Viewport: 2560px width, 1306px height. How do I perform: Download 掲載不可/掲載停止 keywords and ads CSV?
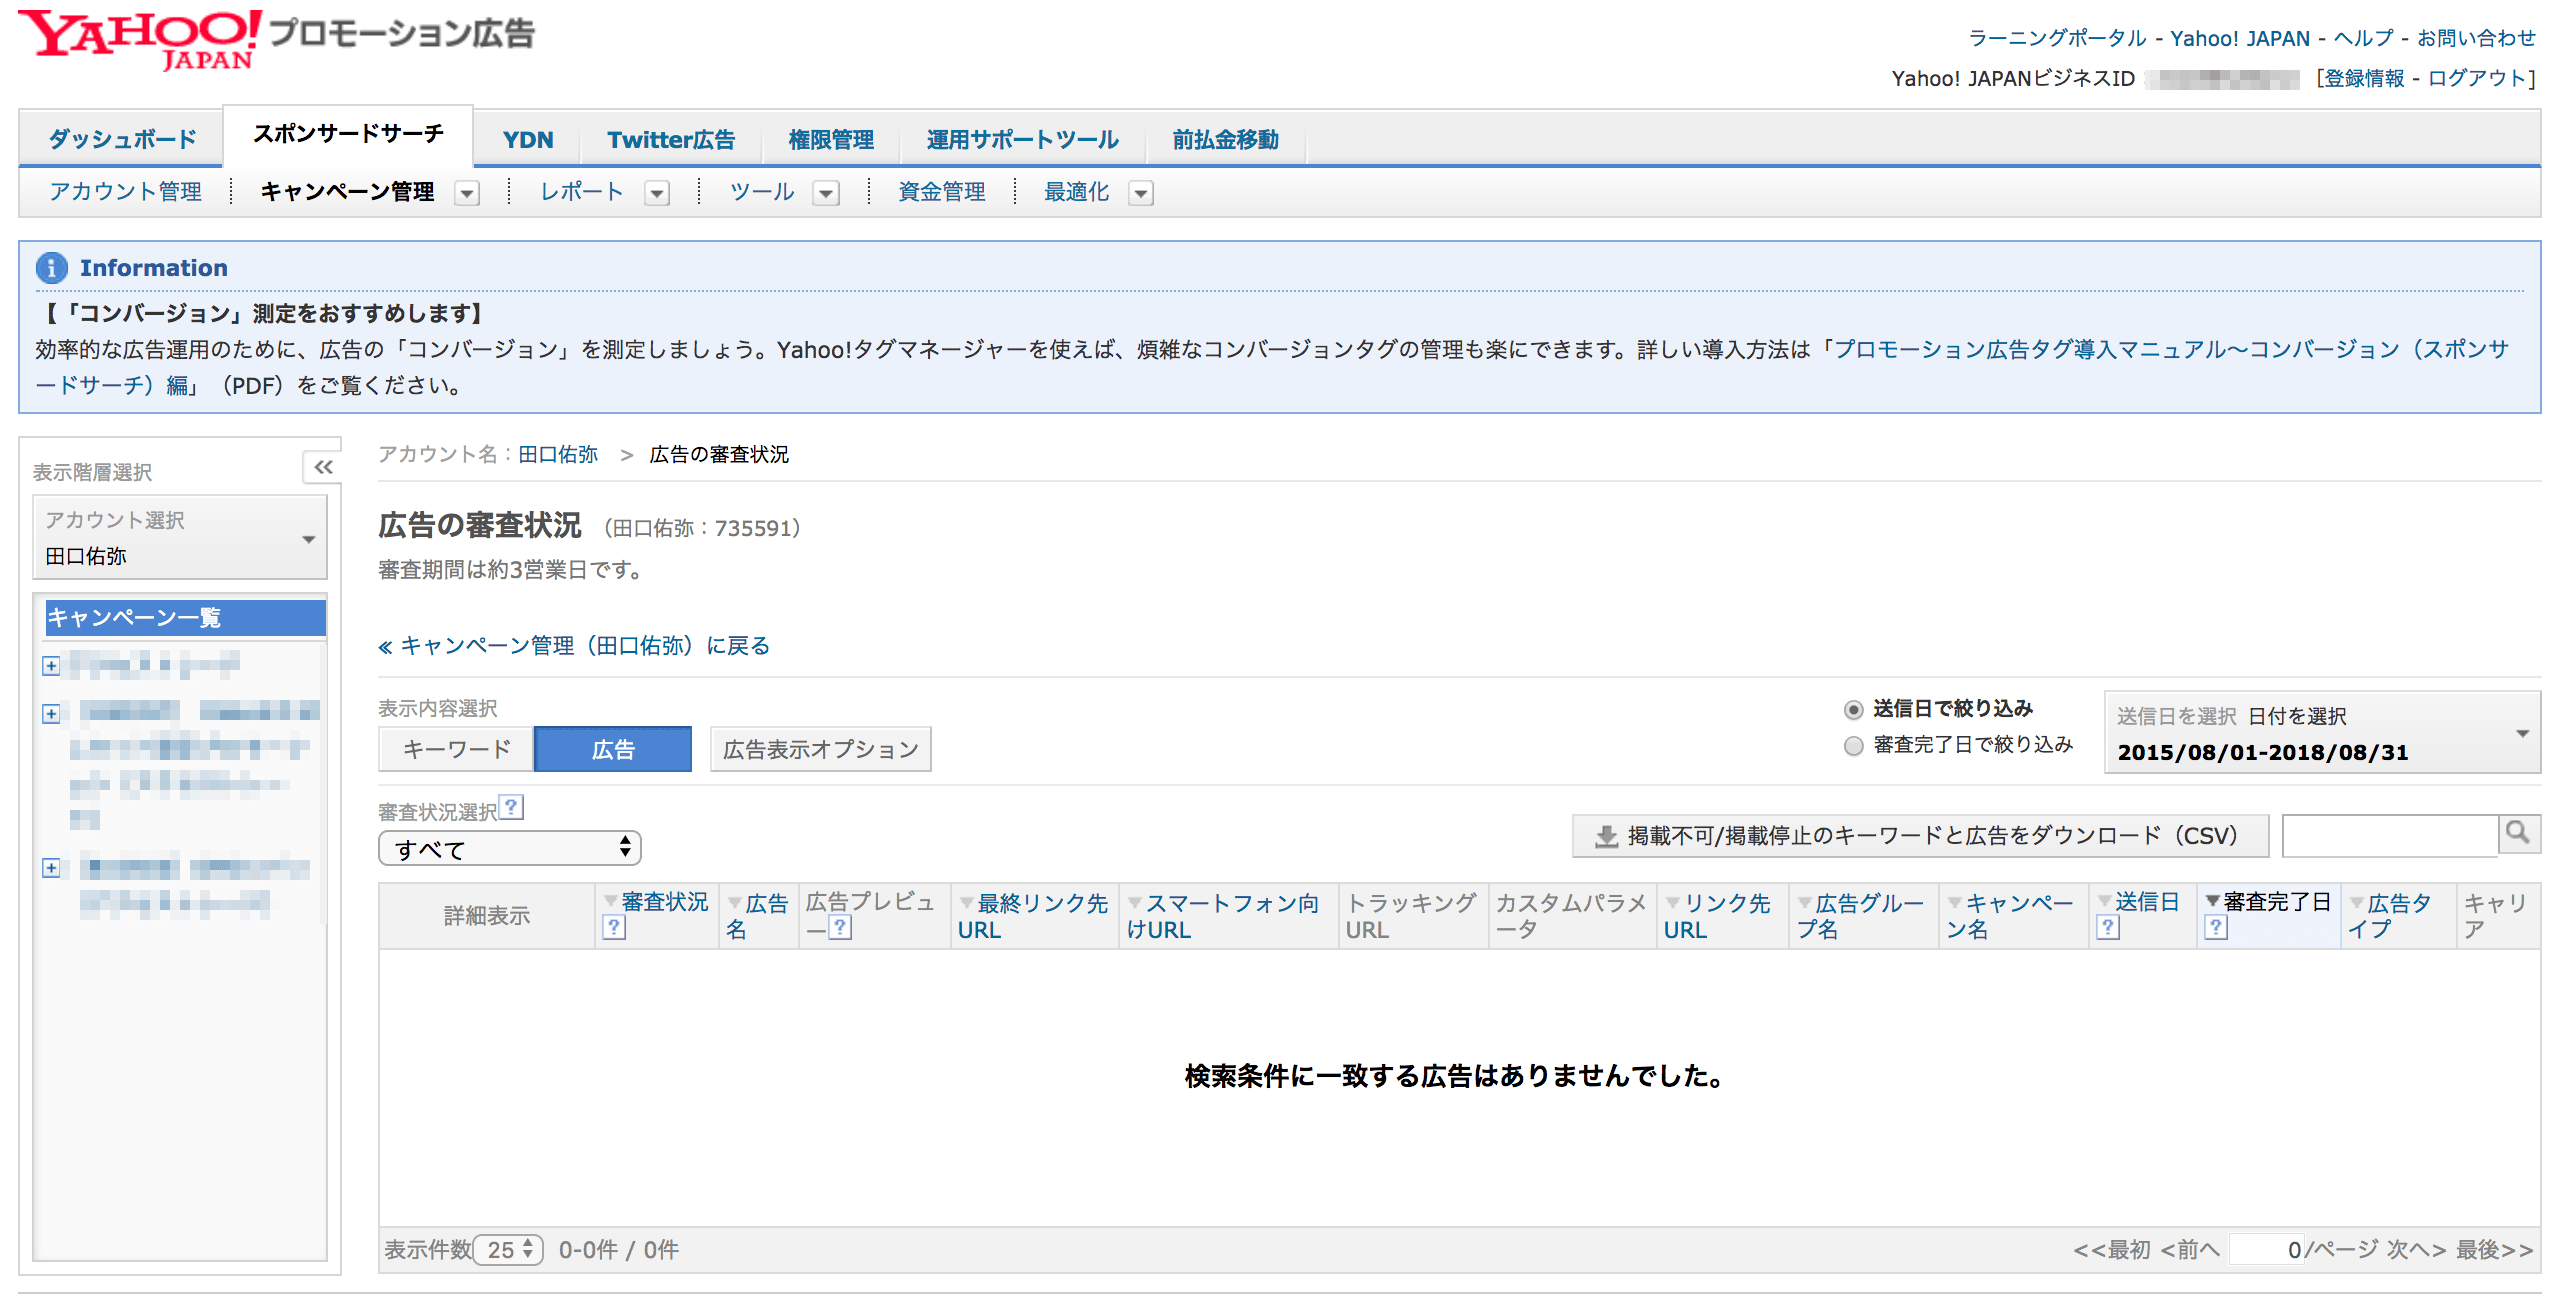(x=1920, y=836)
